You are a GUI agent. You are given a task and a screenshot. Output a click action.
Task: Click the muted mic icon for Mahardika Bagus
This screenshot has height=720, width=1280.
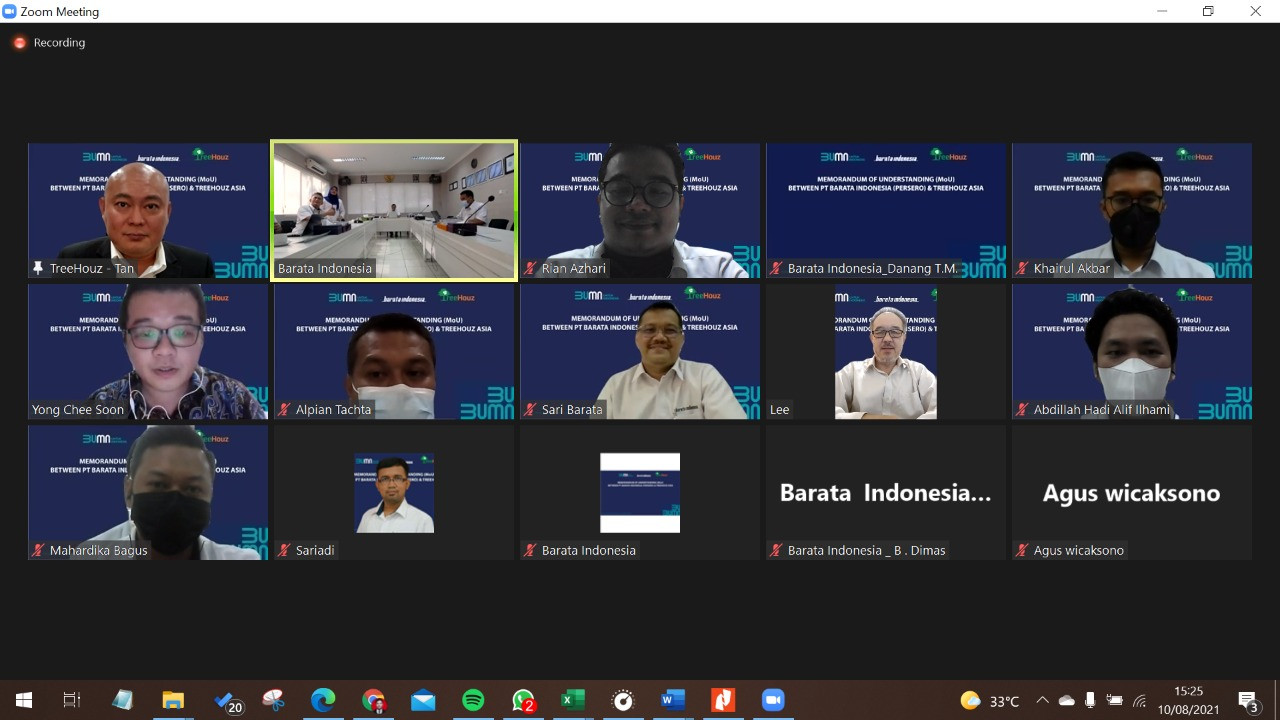(x=38, y=550)
